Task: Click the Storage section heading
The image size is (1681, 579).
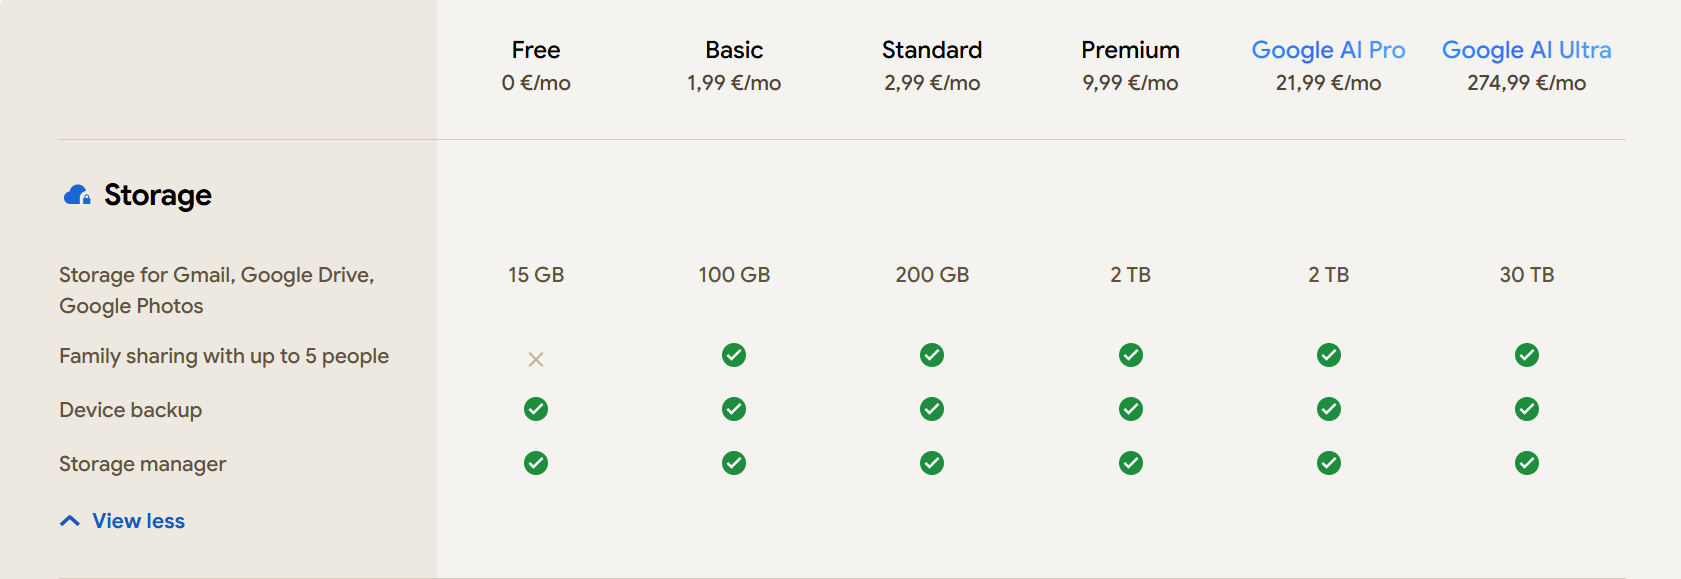Action: pyautogui.click(x=158, y=195)
